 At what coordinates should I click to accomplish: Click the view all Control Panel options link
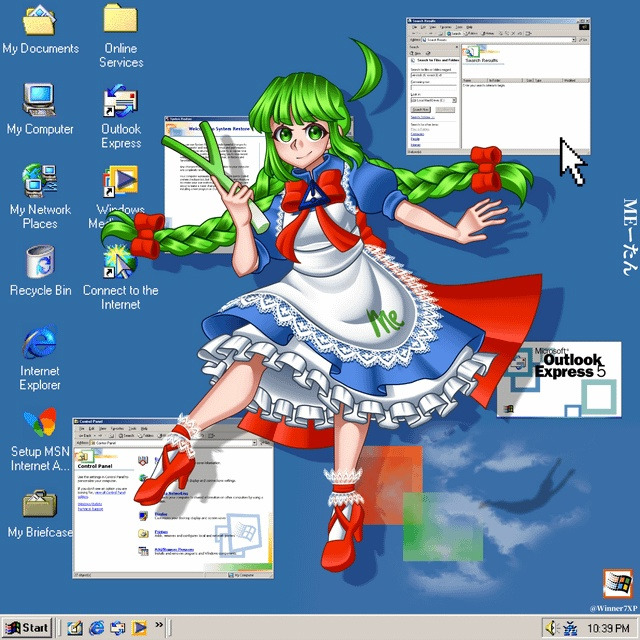[110, 493]
